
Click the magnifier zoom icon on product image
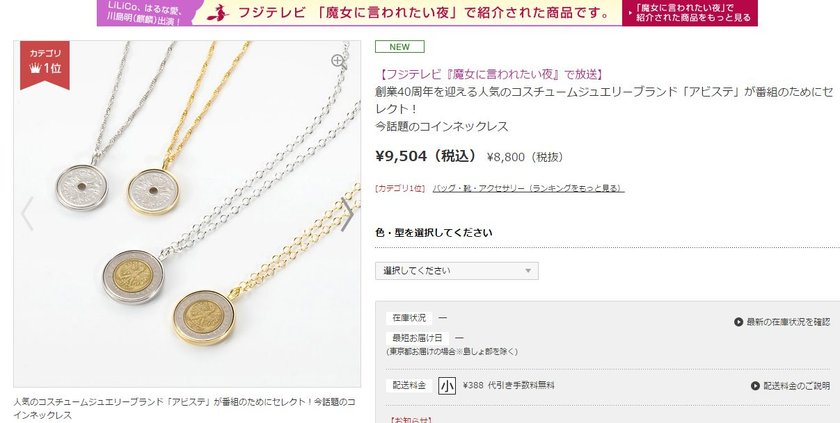[338, 61]
